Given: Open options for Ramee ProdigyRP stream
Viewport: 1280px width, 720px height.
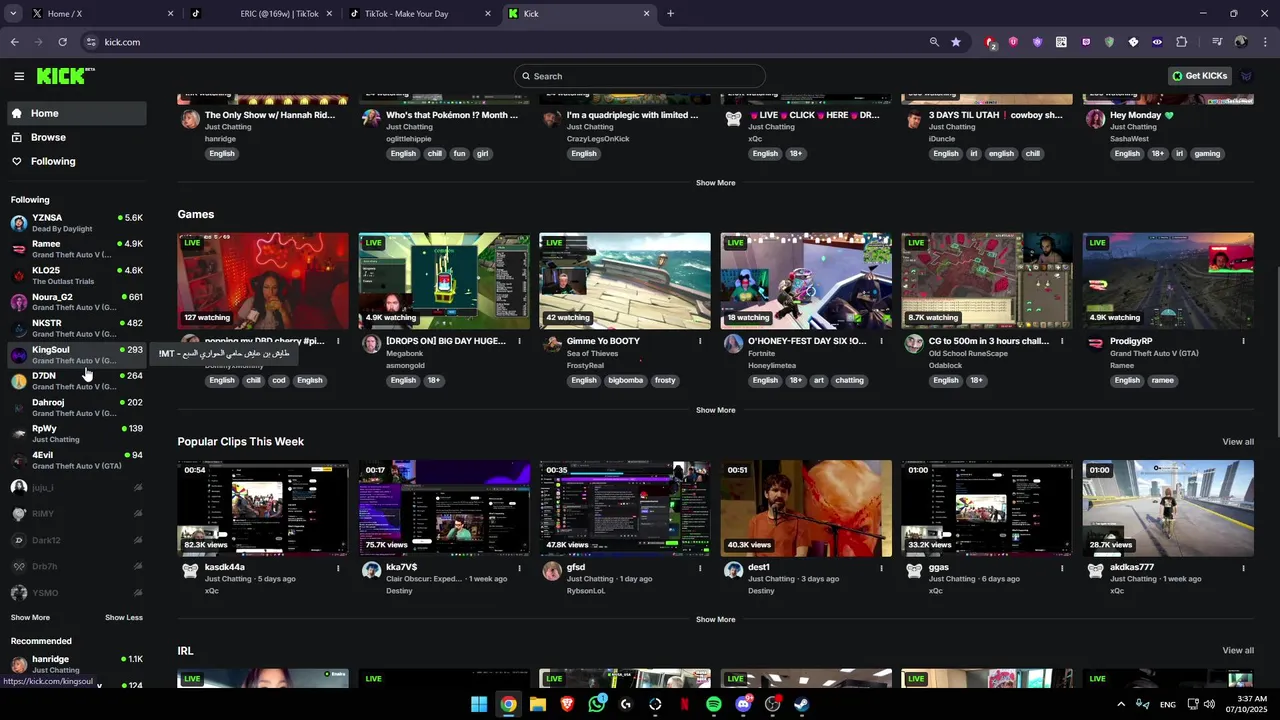Looking at the screenshot, I should coord(1243,341).
